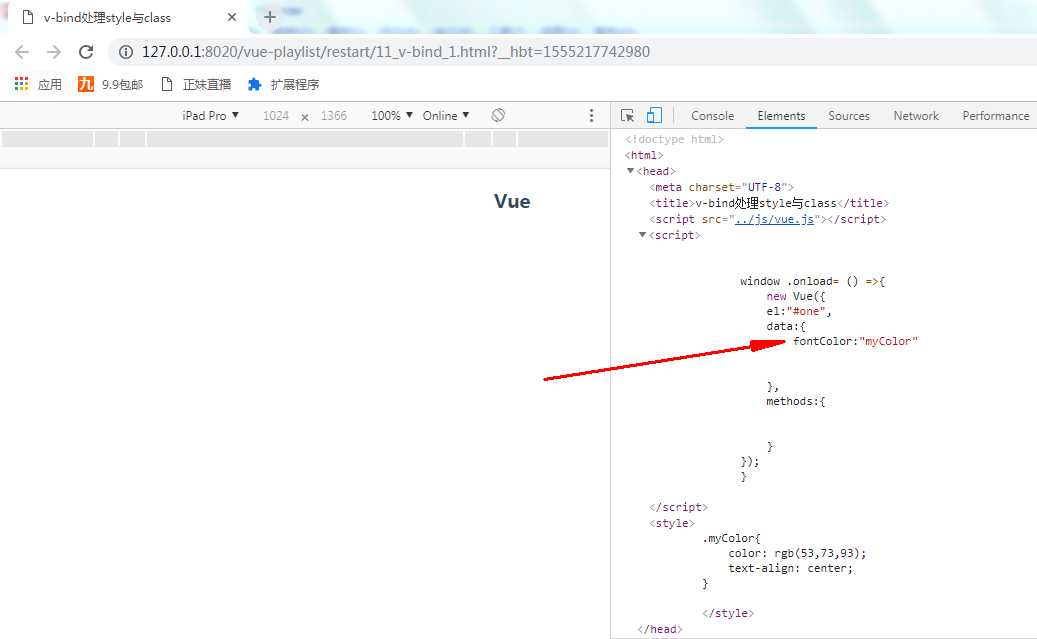Click the color: rgb(53,73,93) line
Image resolution: width=1037 pixels, height=639 pixels.
point(797,553)
